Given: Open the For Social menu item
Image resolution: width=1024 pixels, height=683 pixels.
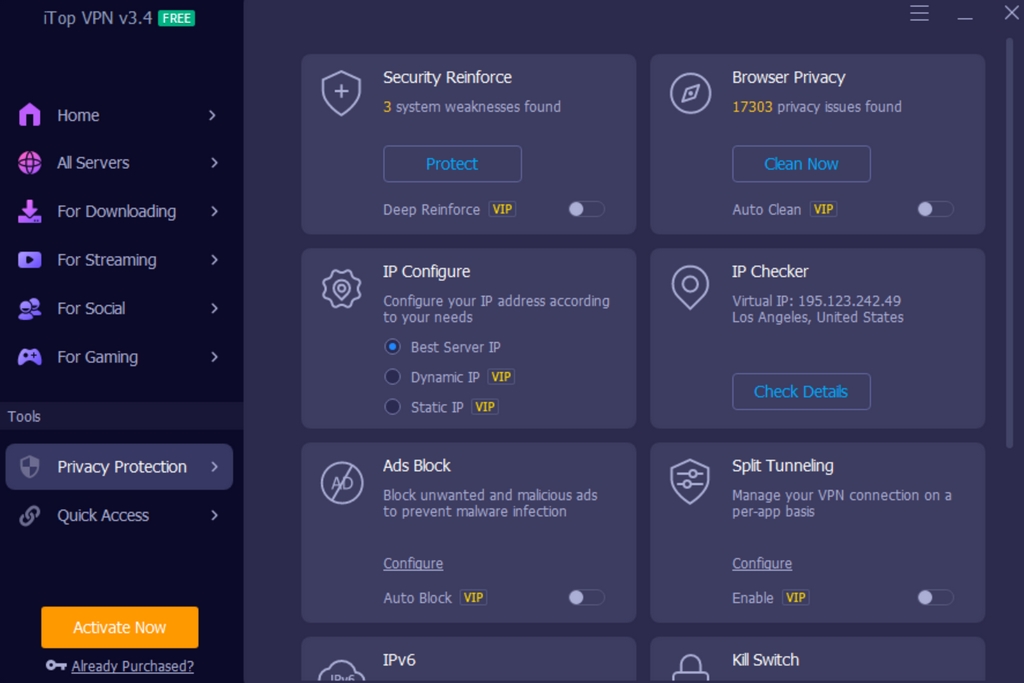Looking at the screenshot, I should coord(119,308).
